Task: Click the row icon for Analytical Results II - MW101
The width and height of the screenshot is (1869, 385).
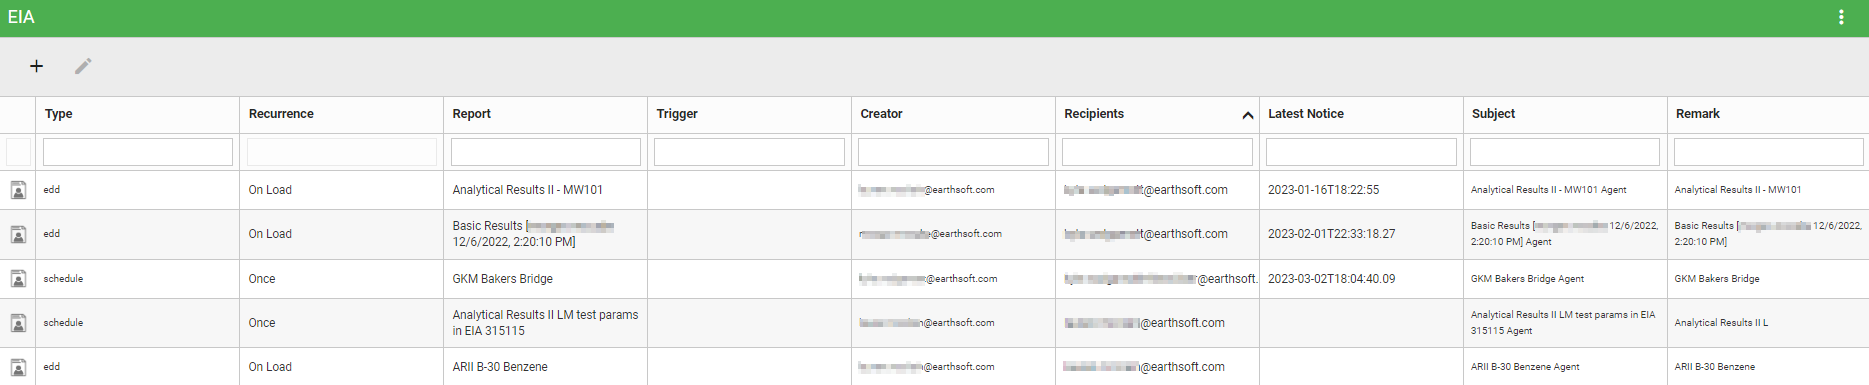Action: click(x=18, y=190)
